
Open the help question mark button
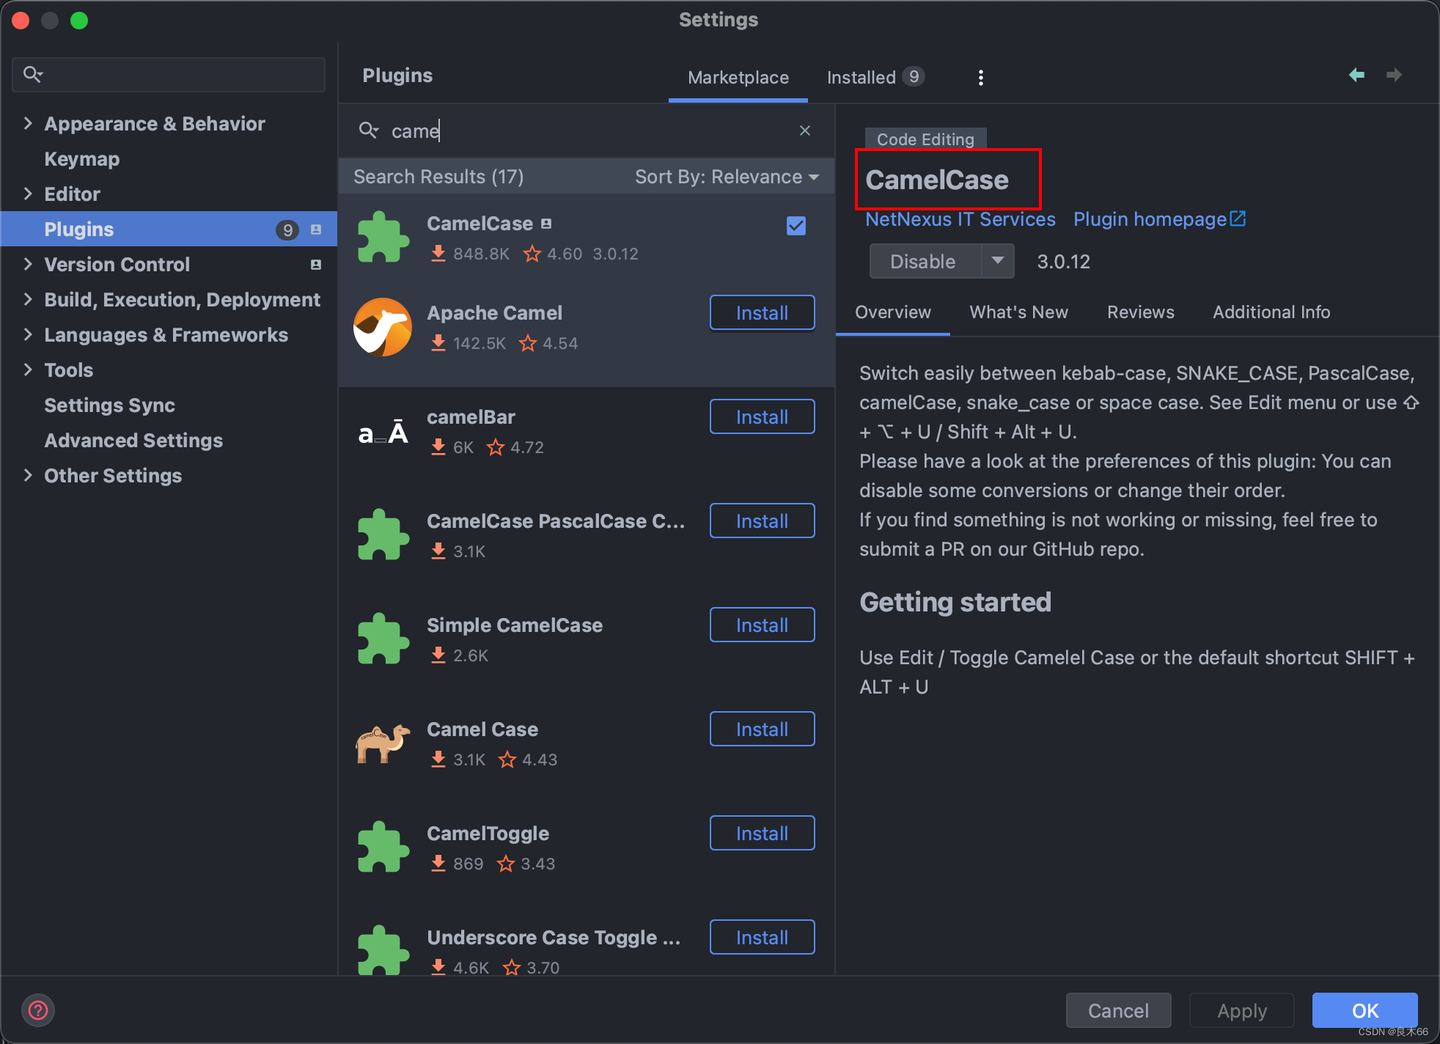tap(38, 1010)
